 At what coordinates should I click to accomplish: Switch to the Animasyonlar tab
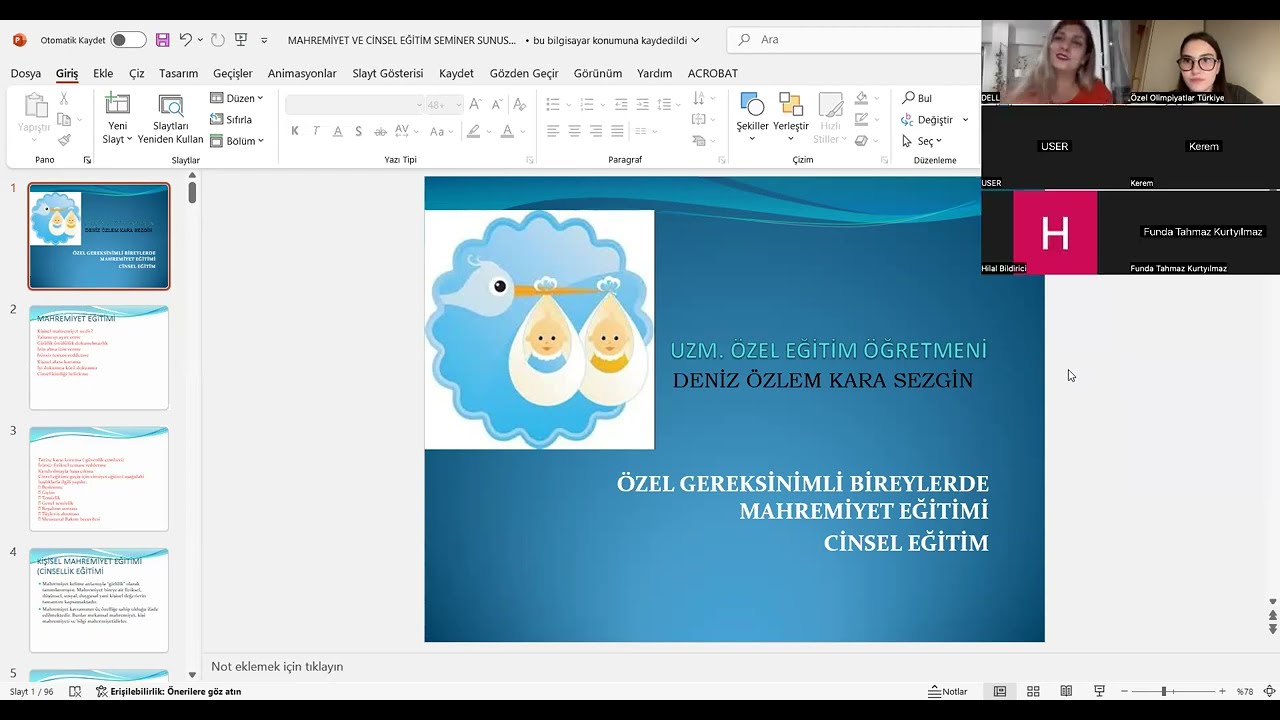tap(302, 73)
